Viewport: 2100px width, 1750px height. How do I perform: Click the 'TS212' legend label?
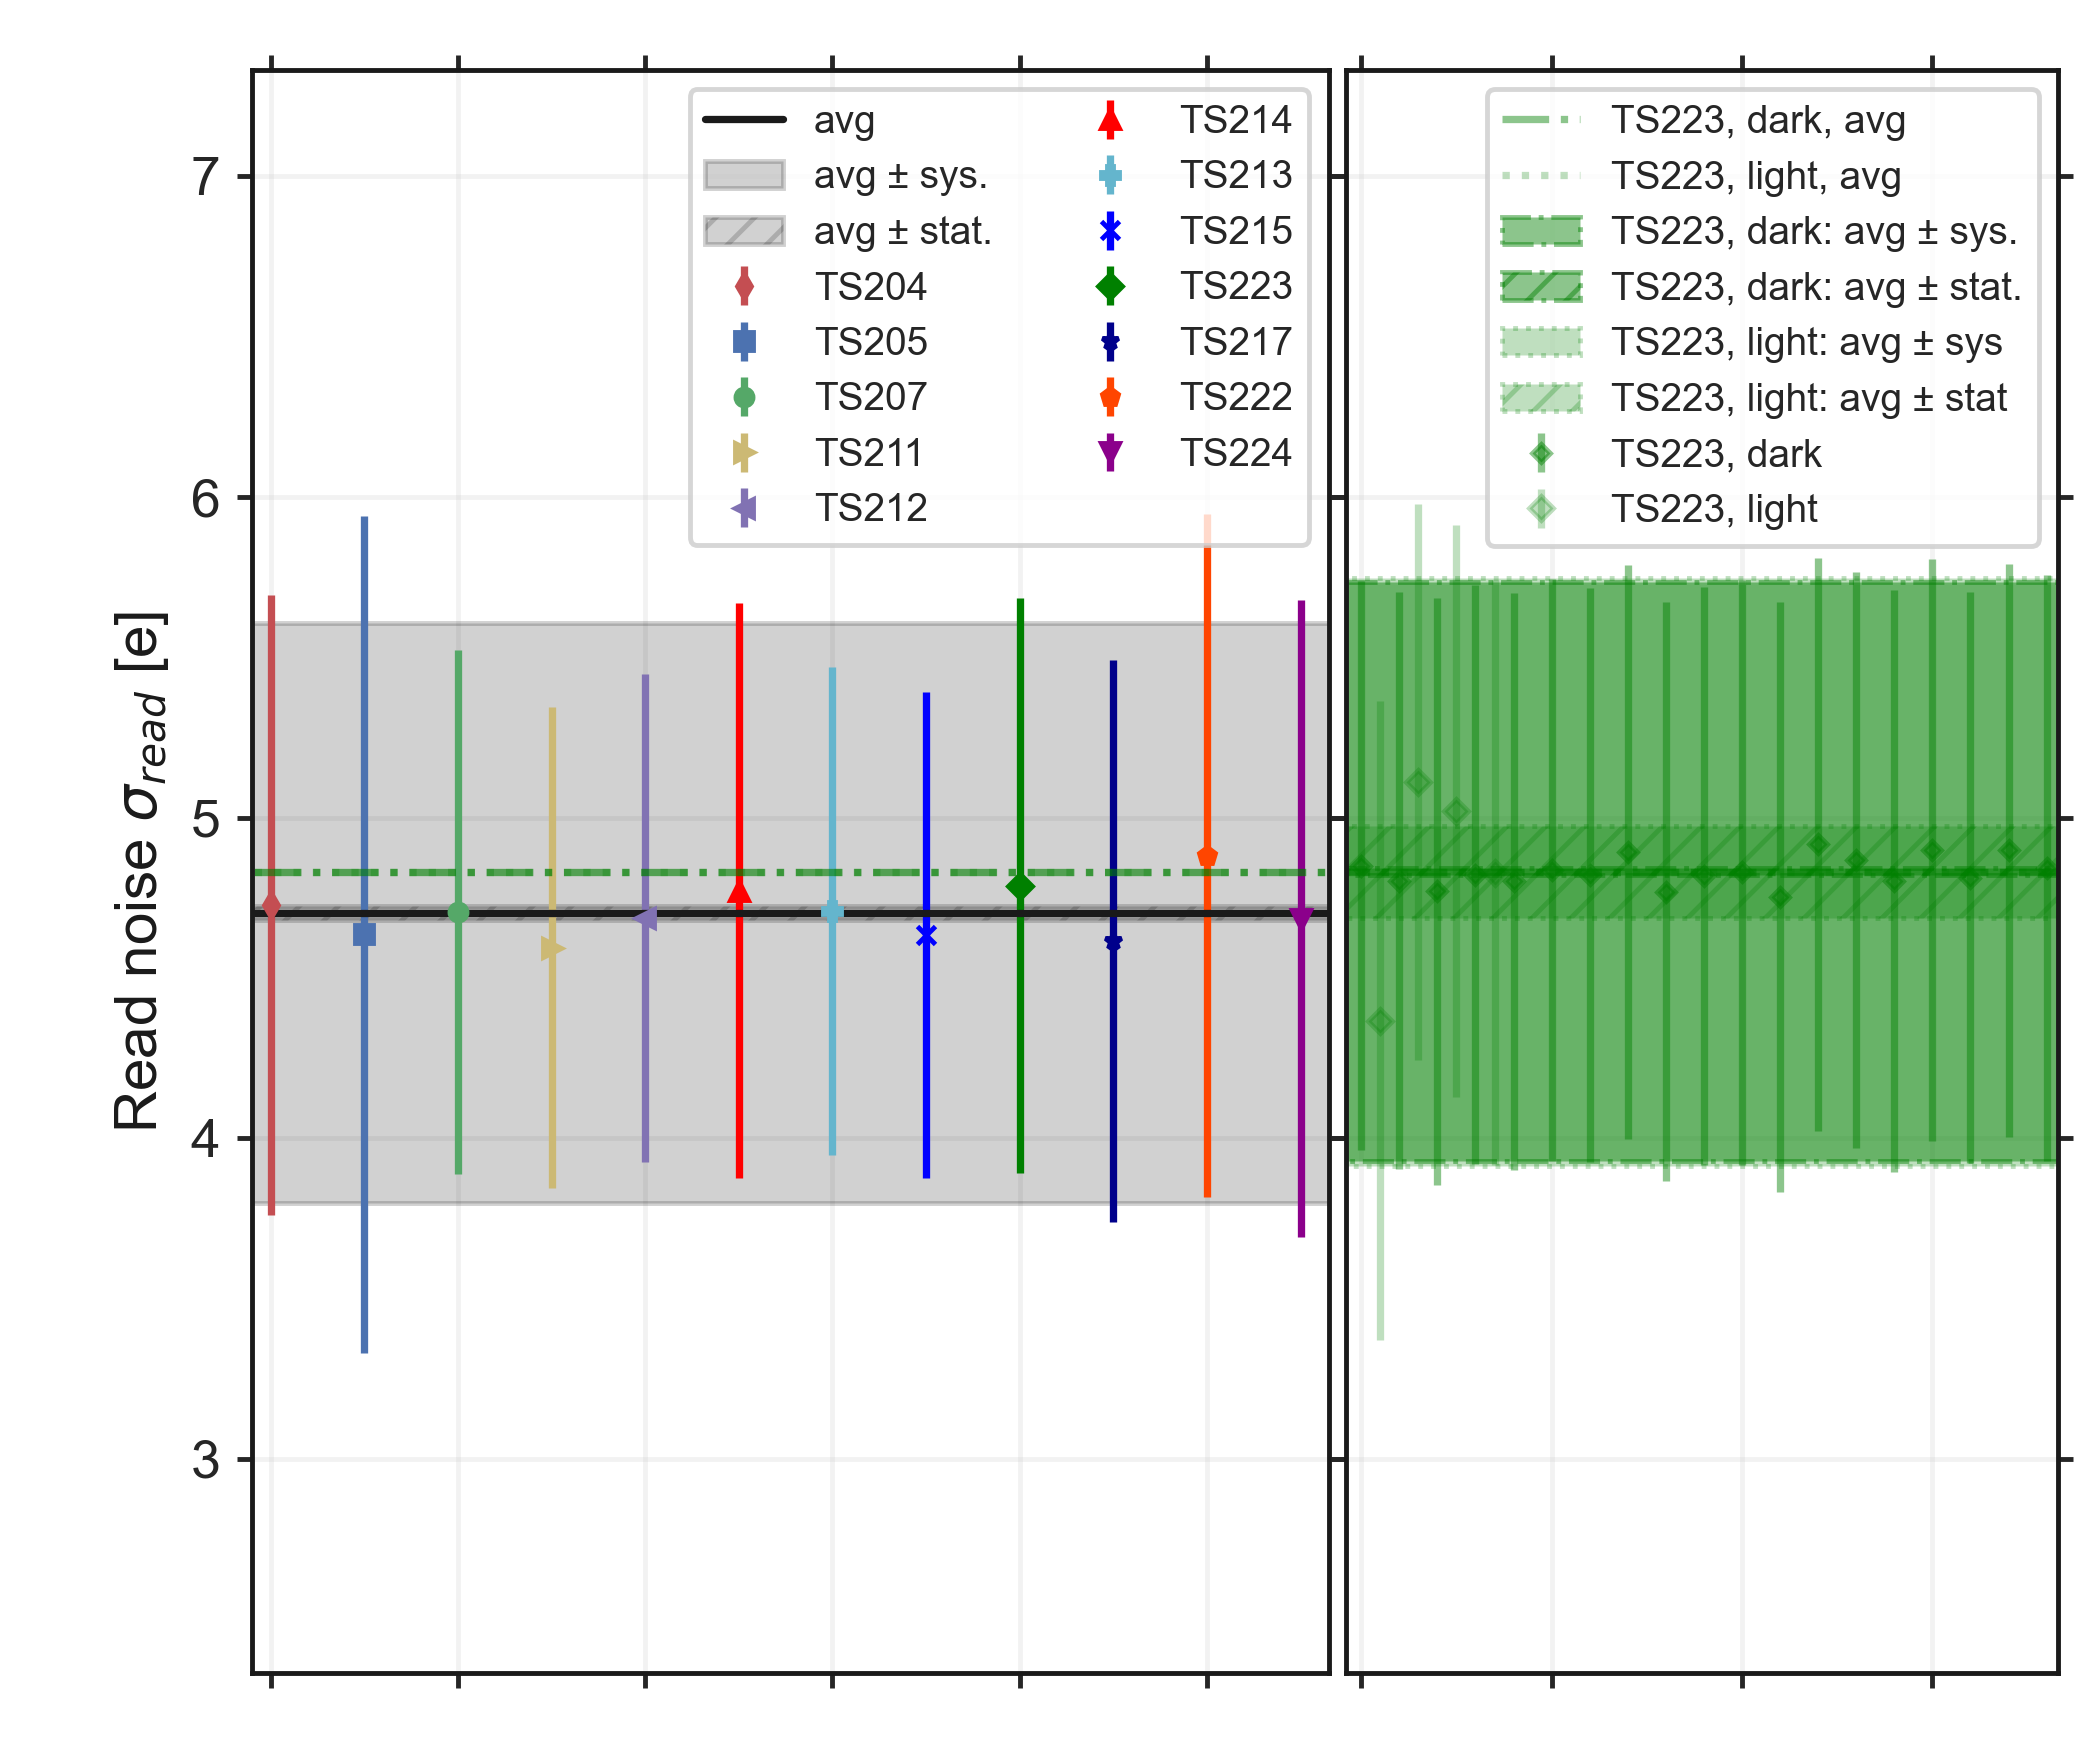click(x=871, y=508)
